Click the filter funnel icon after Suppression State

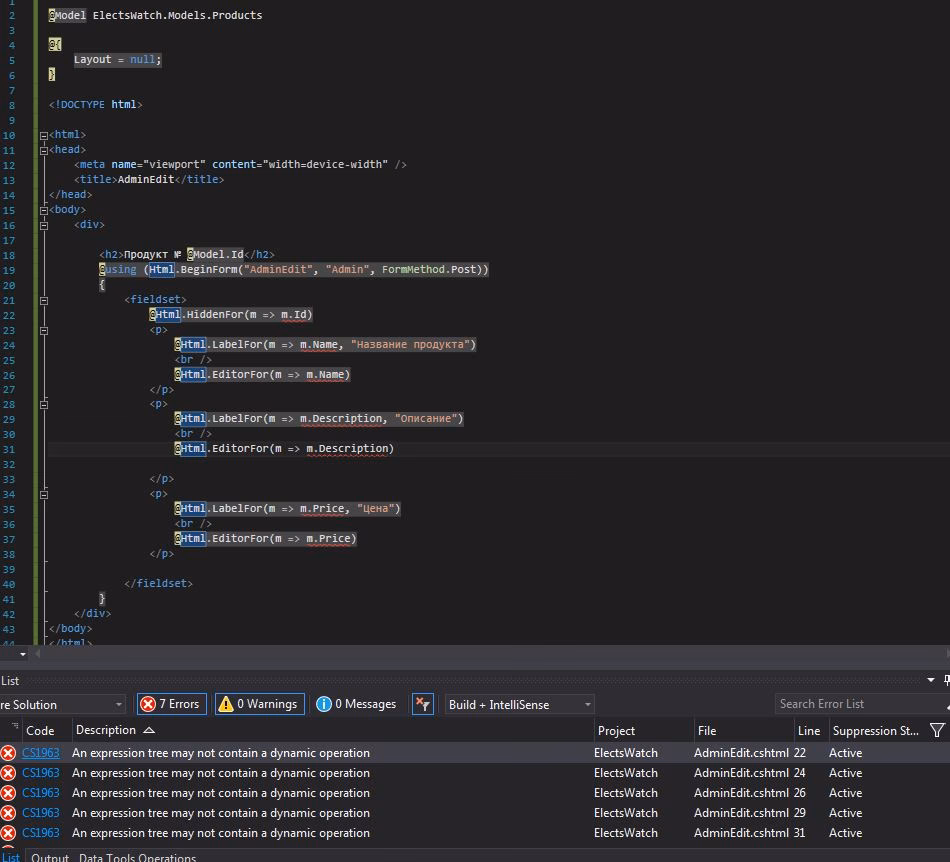[x=937, y=731]
